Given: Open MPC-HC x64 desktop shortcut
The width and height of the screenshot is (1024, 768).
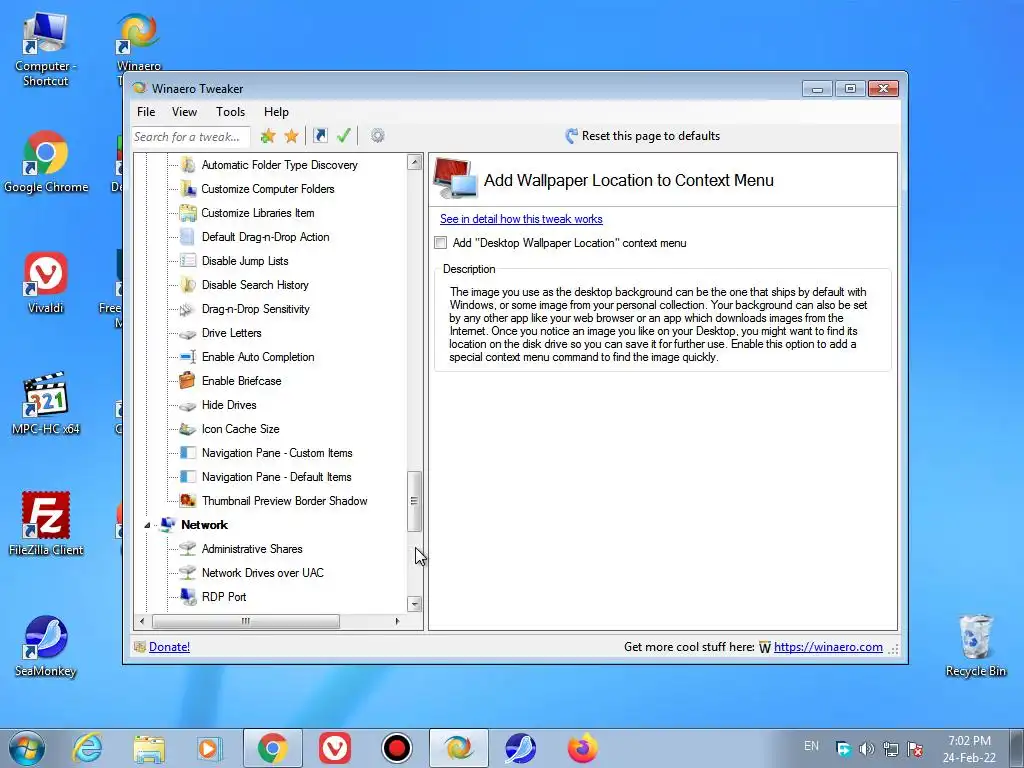Looking at the screenshot, I should pyautogui.click(x=46, y=404).
